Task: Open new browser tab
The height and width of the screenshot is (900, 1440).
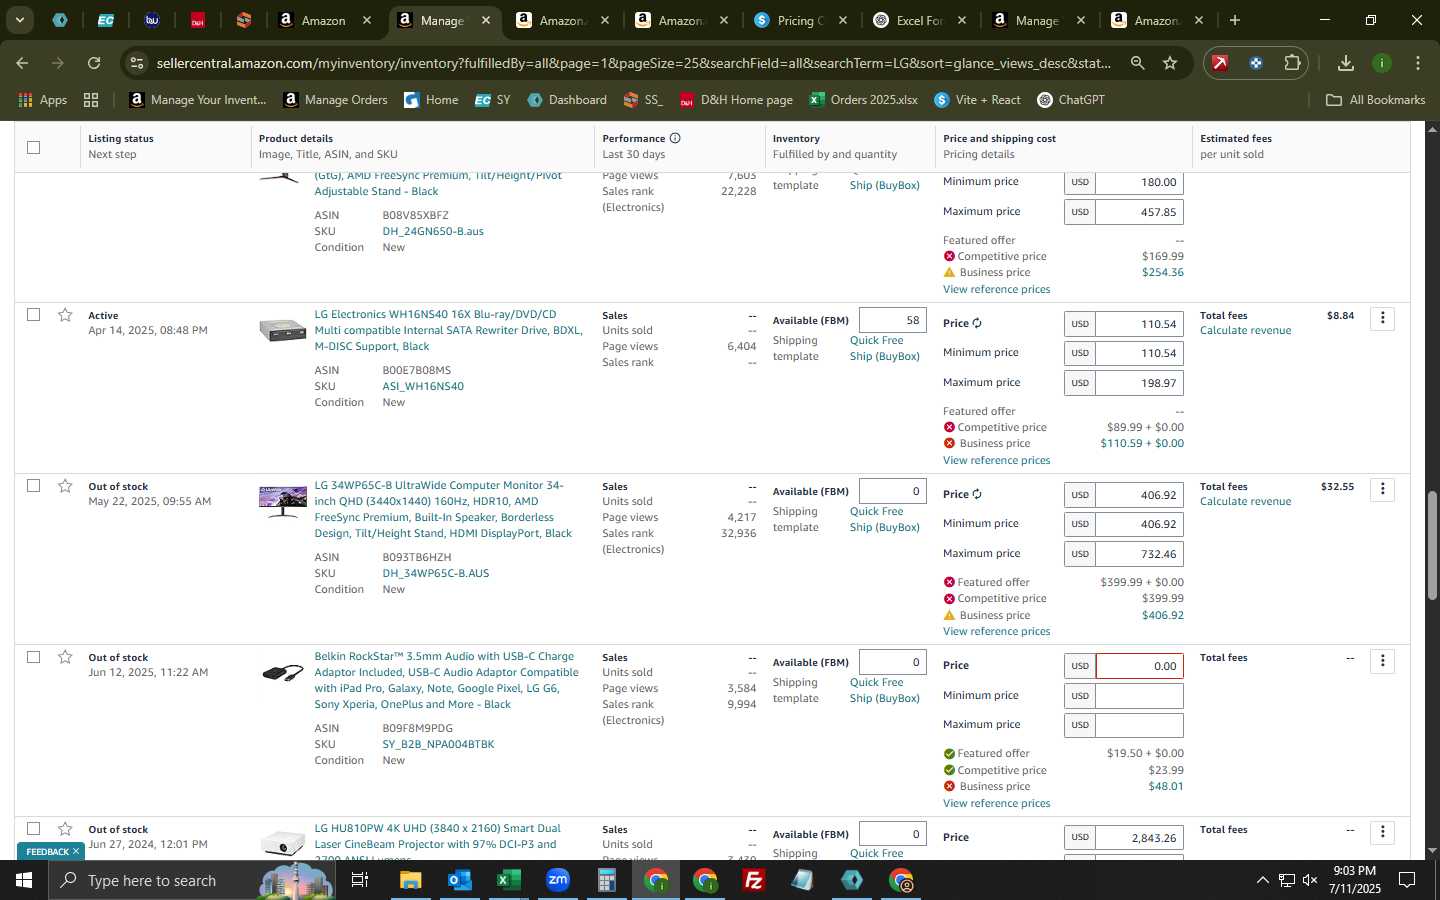Action: (1235, 20)
